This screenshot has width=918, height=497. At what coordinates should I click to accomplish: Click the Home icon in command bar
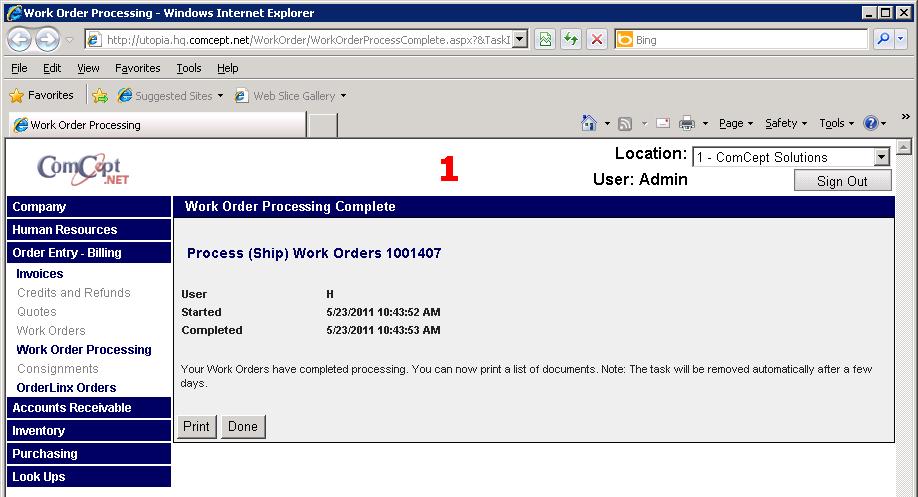590,123
